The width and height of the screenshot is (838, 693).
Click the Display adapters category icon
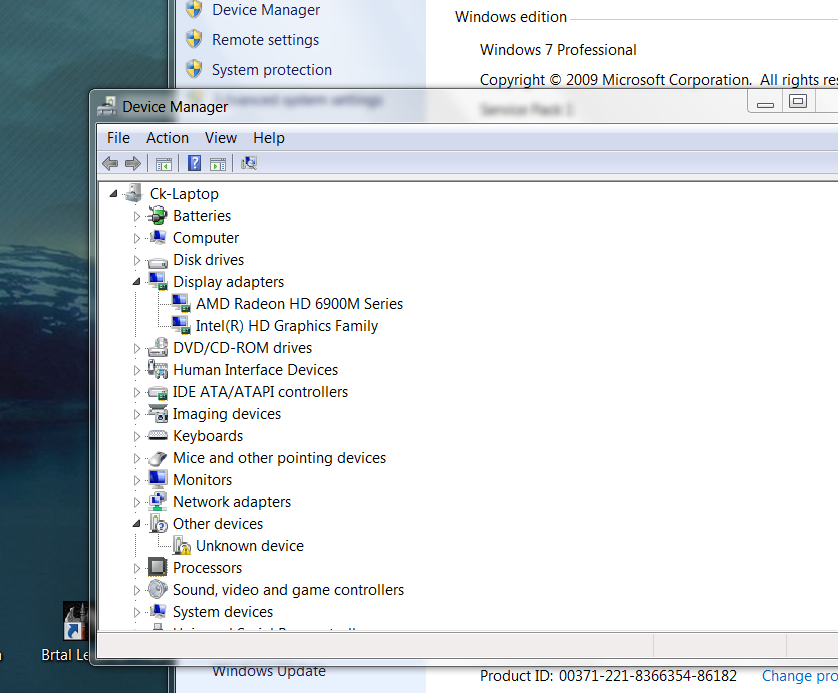pyautogui.click(x=158, y=281)
